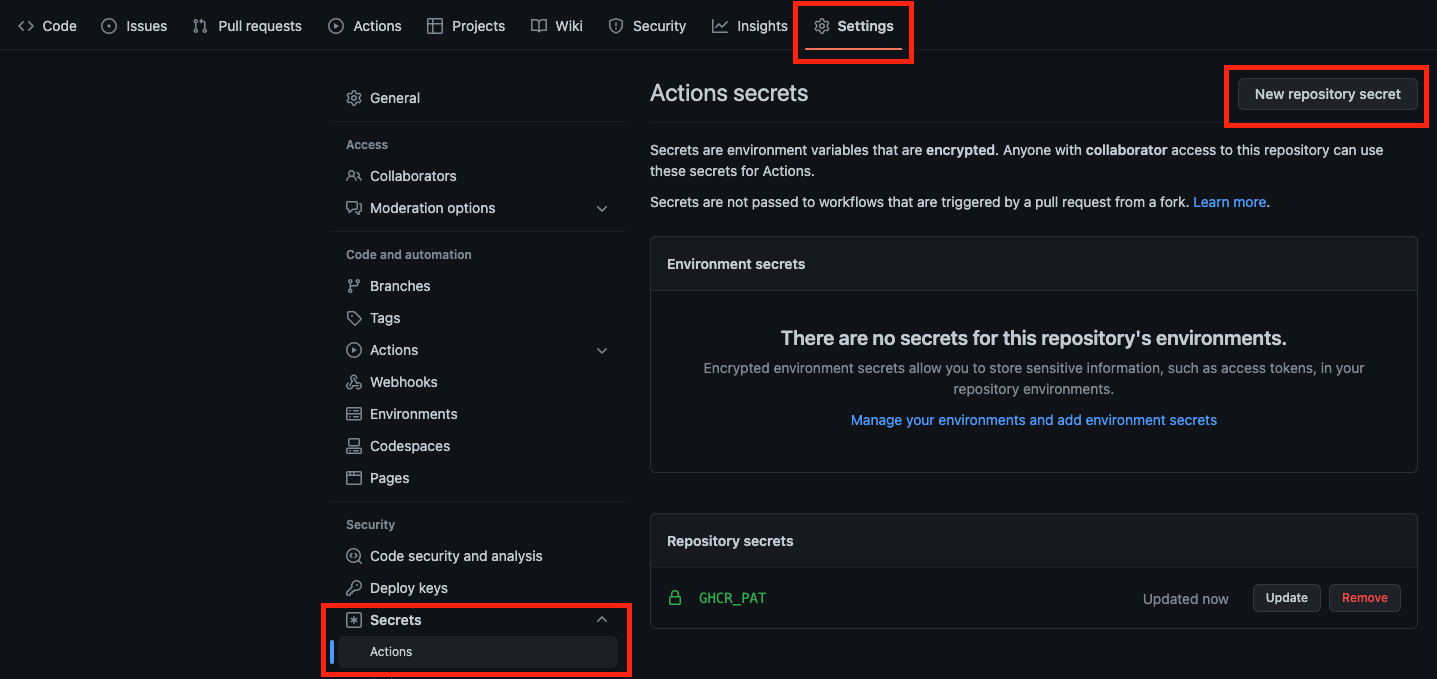Image resolution: width=1437 pixels, height=679 pixels.
Task: Collapse the Secrets section chevron
Action: [602, 619]
